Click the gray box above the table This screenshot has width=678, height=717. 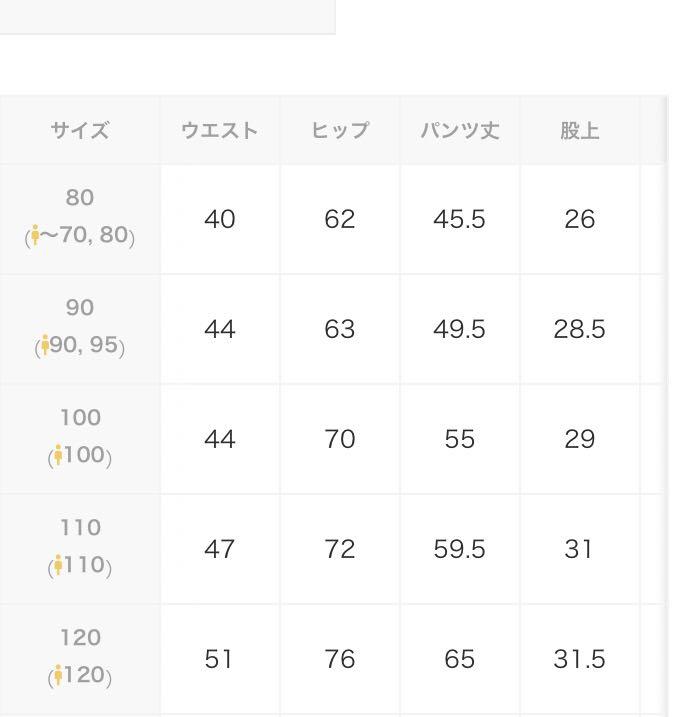pyautogui.click(x=168, y=17)
